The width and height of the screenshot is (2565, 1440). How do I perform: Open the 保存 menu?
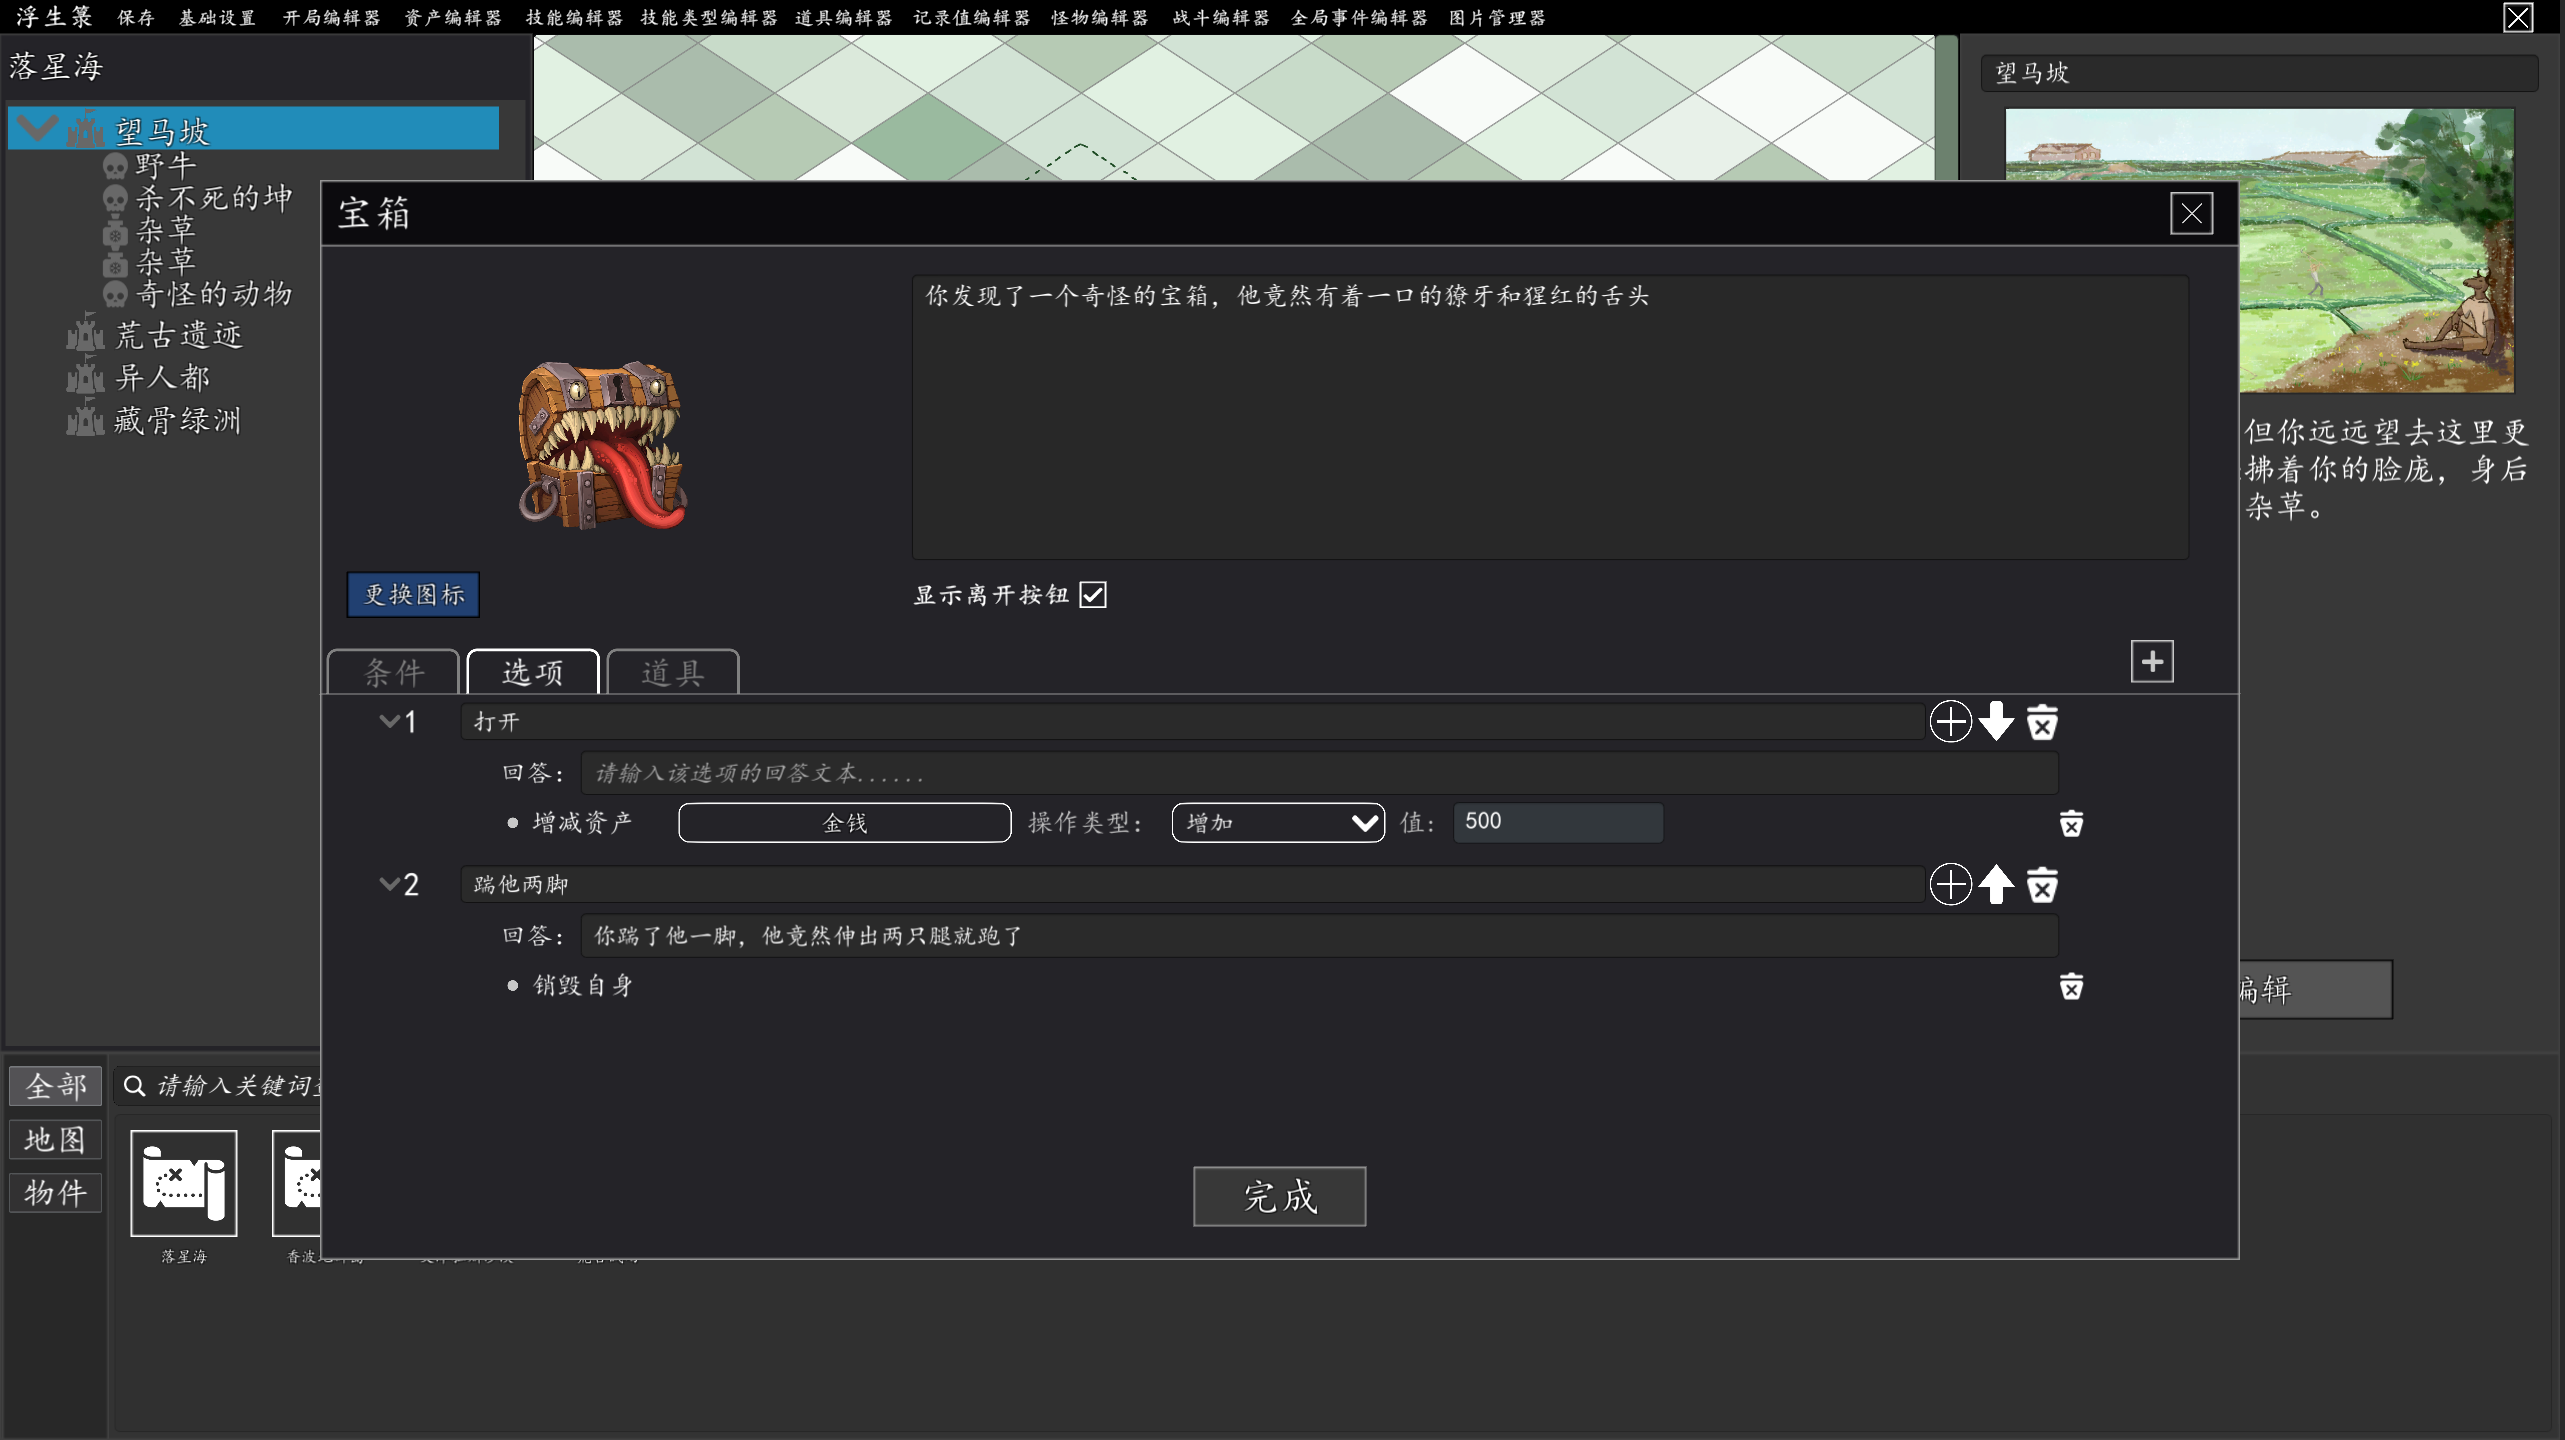click(136, 18)
